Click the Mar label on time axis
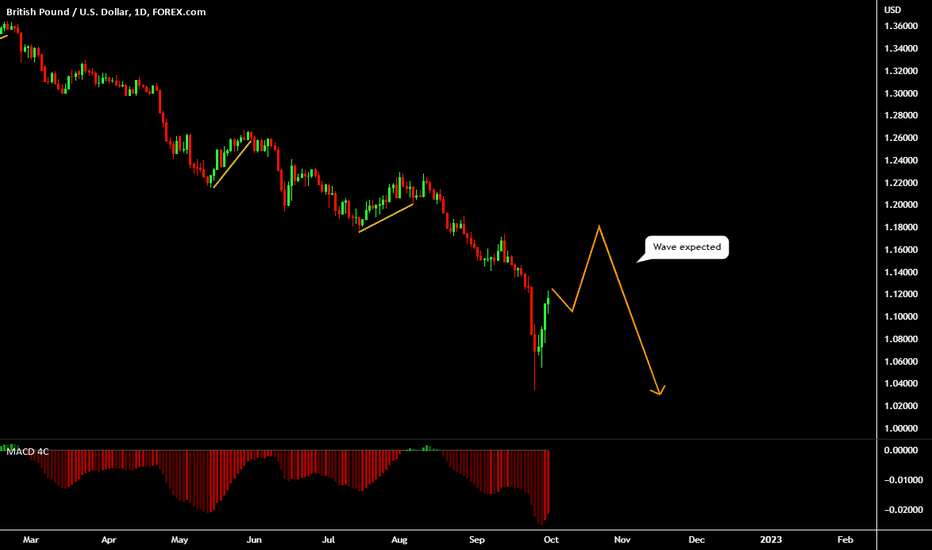The width and height of the screenshot is (932, 550). click(x=31, y=540)
